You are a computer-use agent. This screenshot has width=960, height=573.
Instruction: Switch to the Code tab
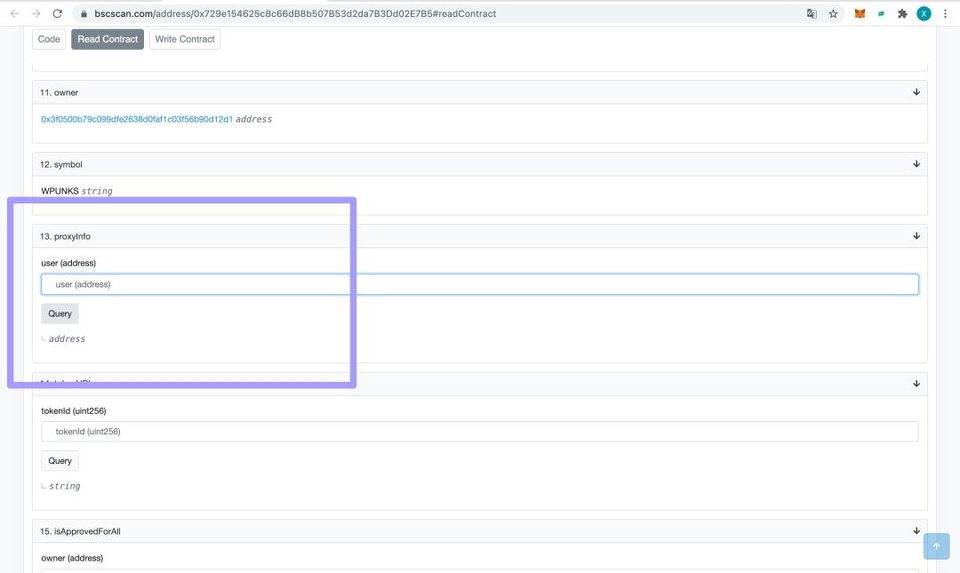[49, 39]
